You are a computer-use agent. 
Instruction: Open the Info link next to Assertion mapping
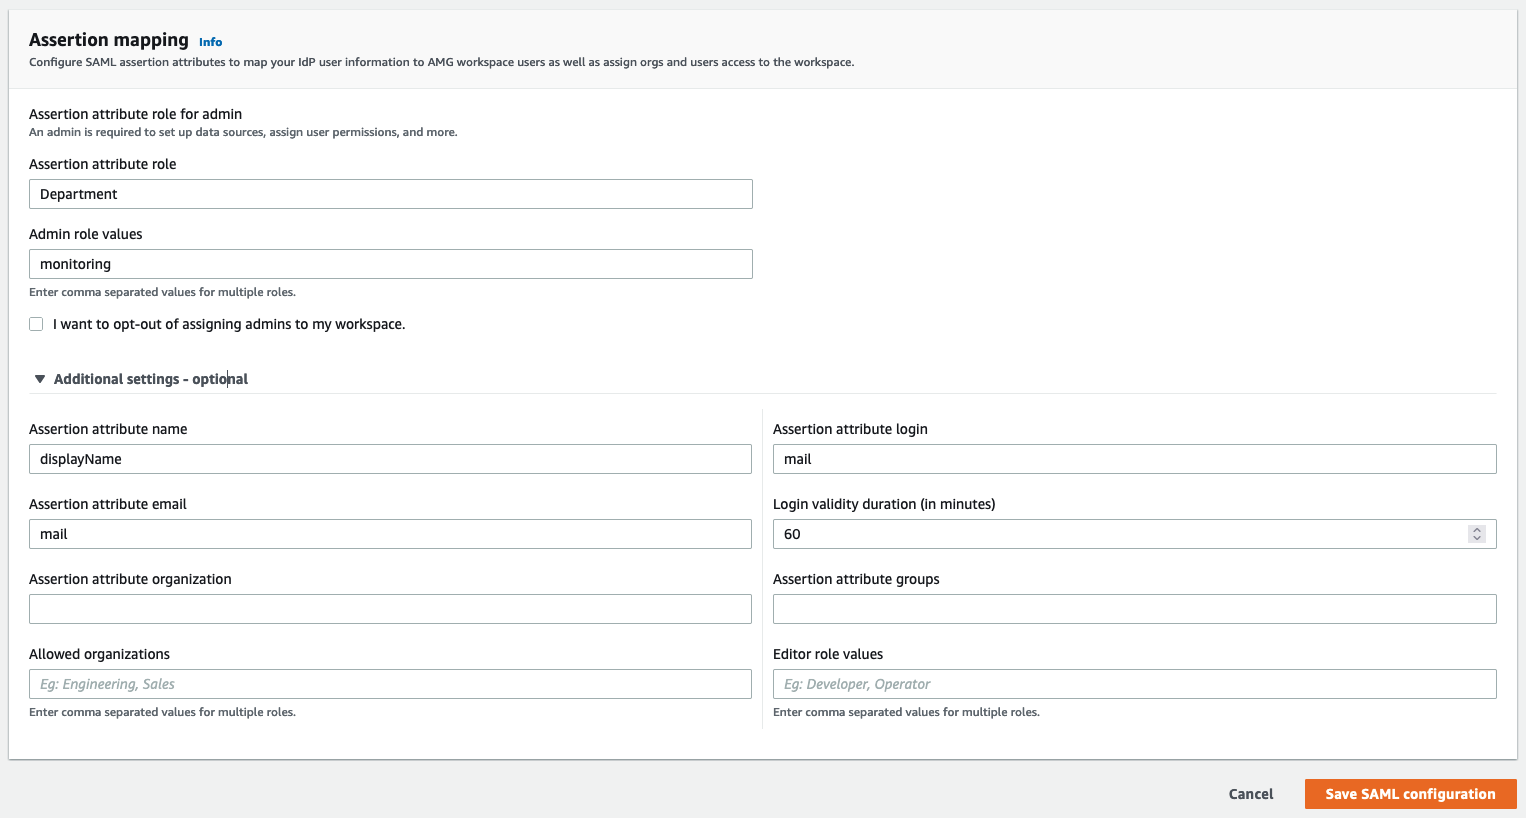pyautogui.click(x=210, y=42)
